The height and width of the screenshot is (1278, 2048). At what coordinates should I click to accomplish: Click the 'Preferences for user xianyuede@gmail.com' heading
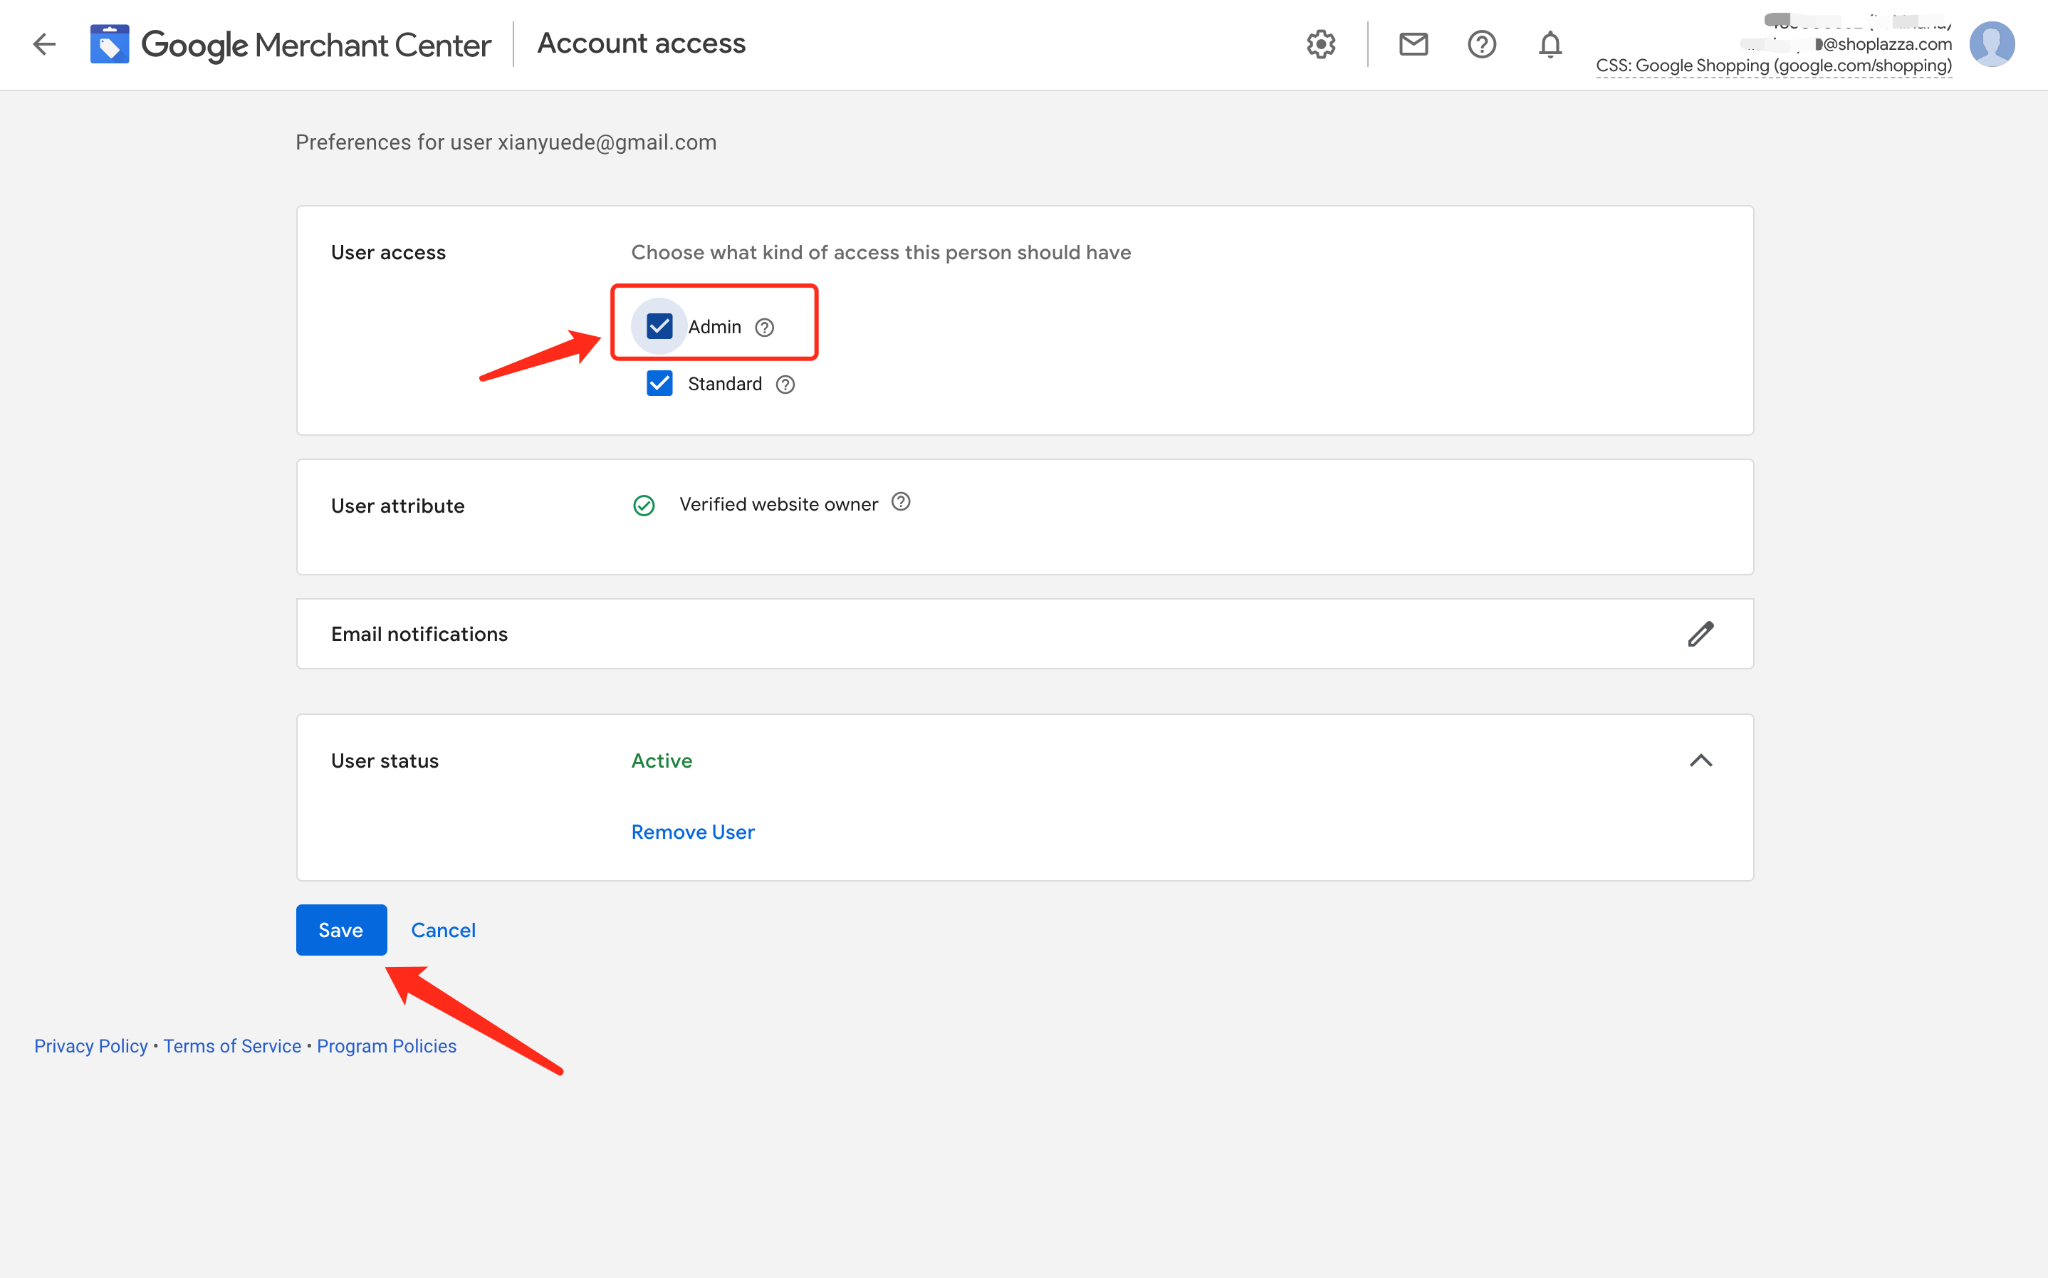pyautogui.click(x=506, y=142)
